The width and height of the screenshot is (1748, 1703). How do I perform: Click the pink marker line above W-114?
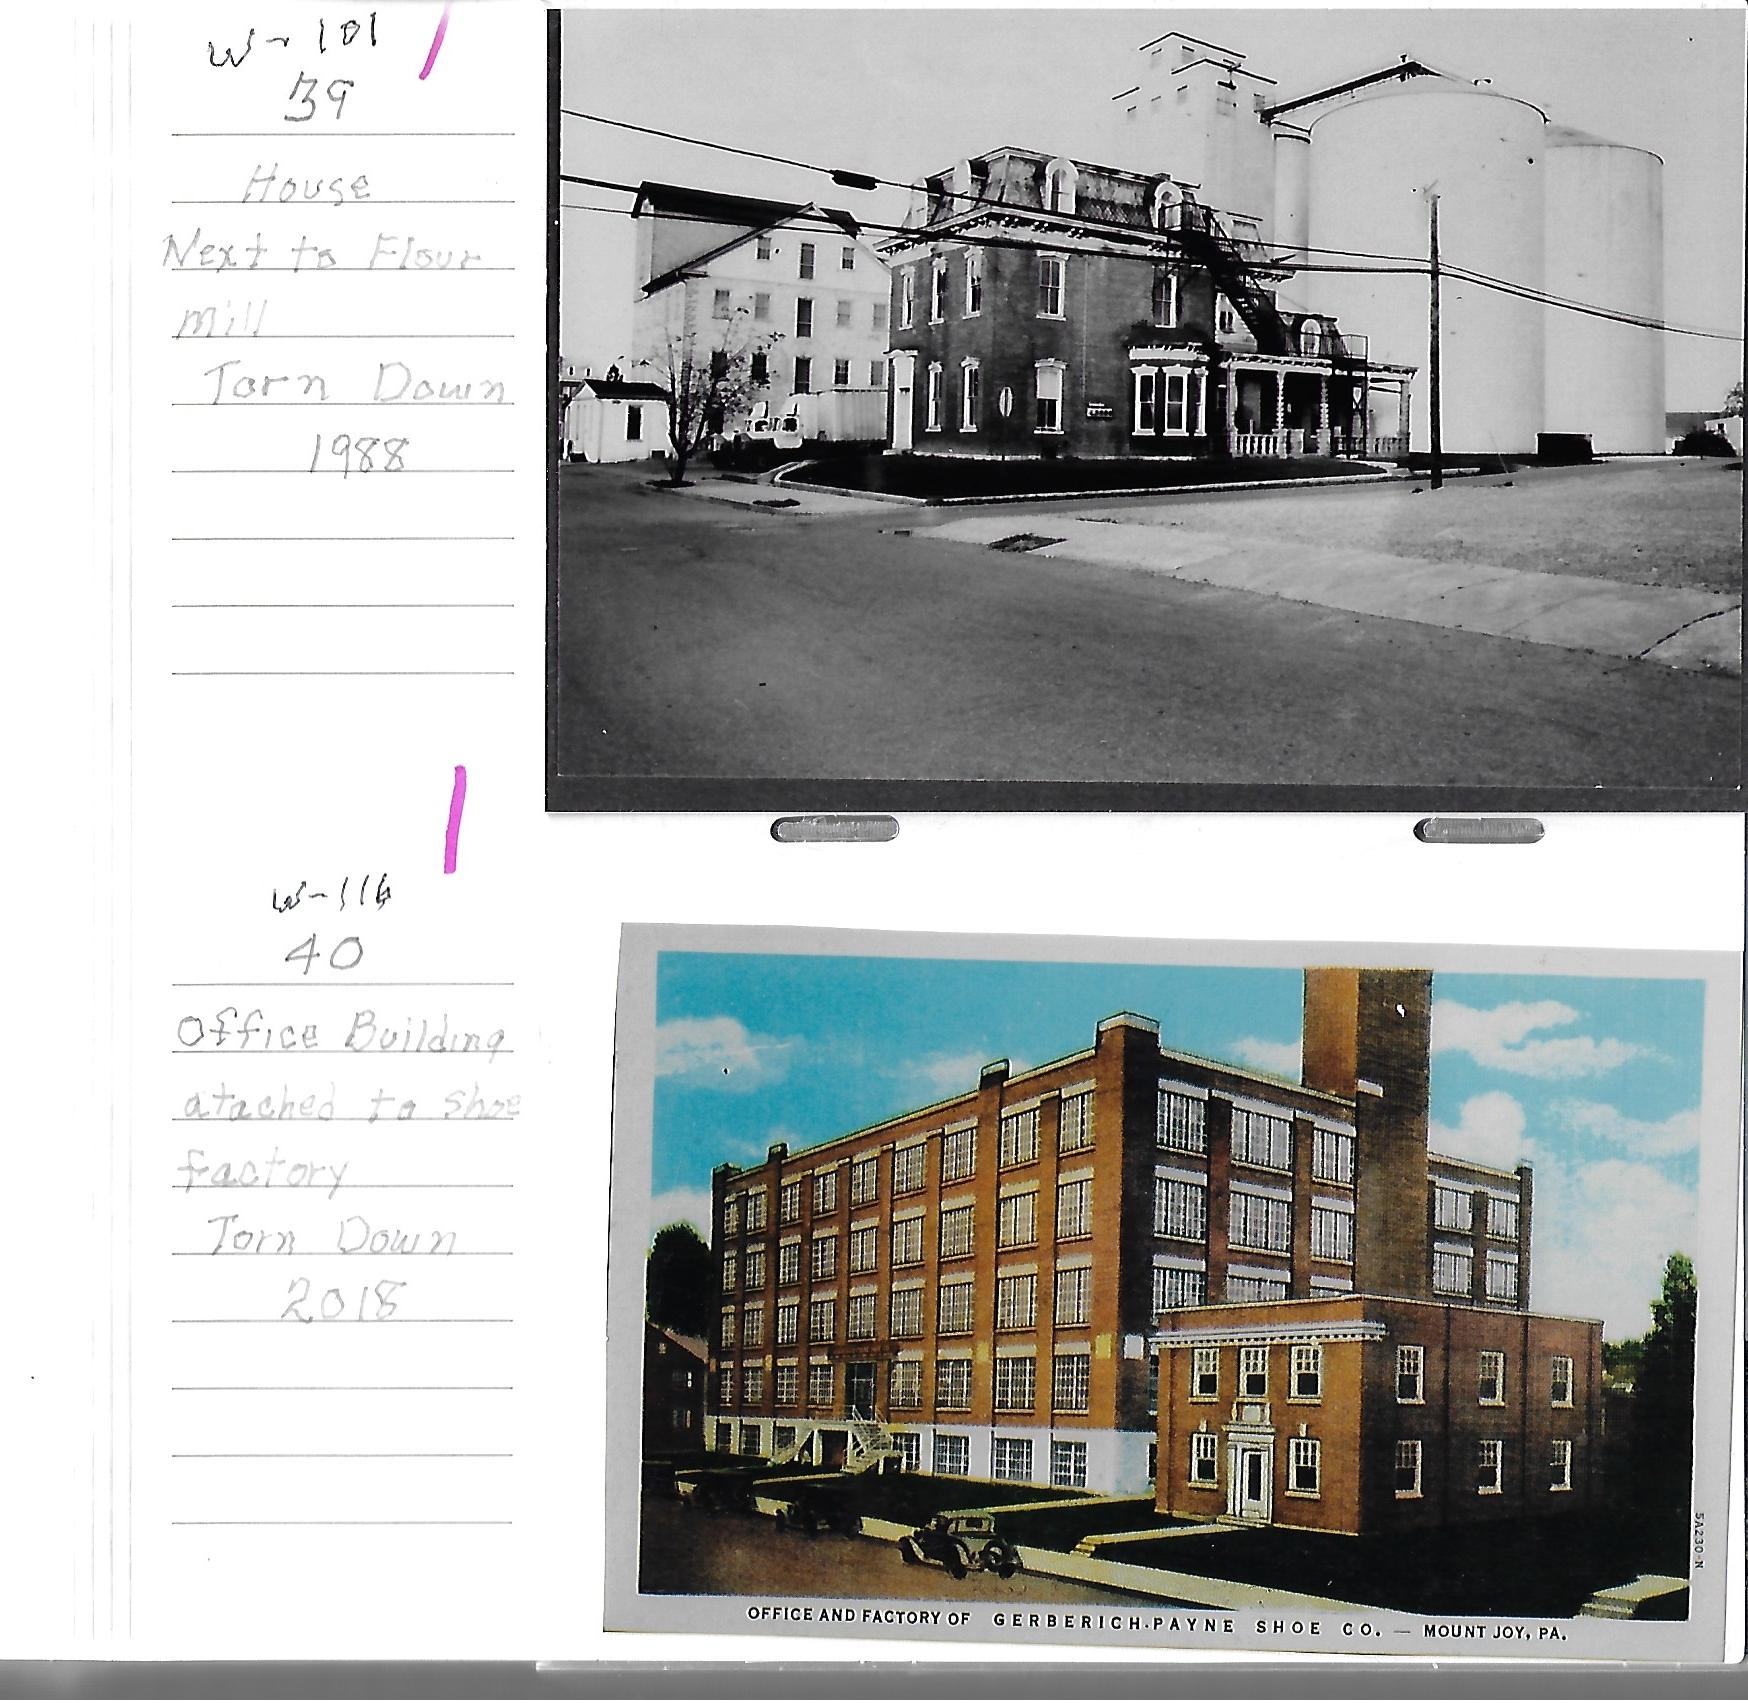pos(455,818)
